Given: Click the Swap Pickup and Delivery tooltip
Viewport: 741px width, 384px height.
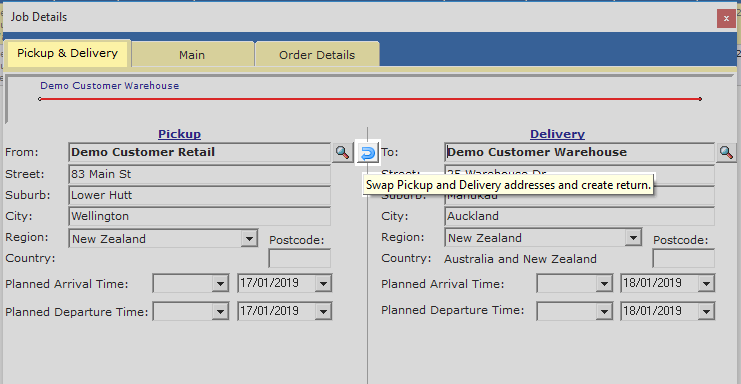Looking at the screenshot, I should pyautogui.click(x=508, y=185).
